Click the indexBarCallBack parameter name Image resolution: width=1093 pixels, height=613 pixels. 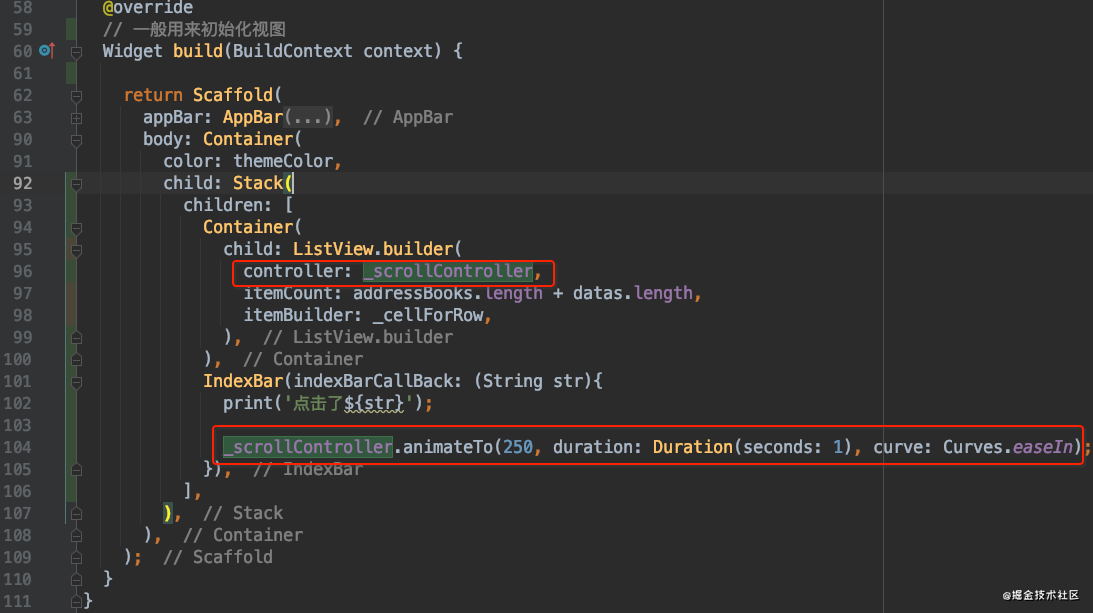tap(373, 381)
